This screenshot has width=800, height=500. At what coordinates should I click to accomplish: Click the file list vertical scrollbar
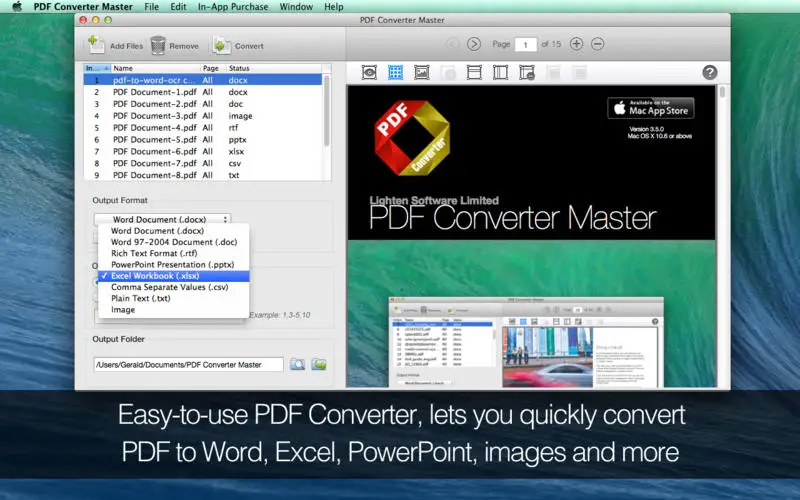click(327, 110)
